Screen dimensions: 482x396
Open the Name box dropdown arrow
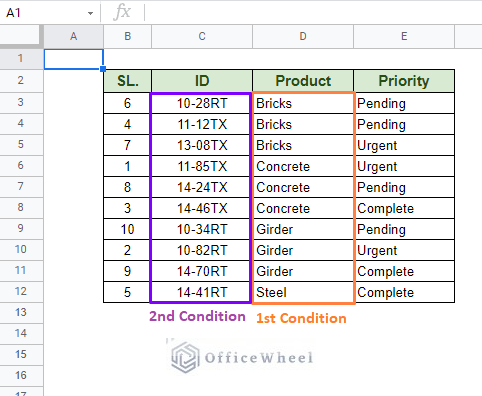[90, 13]
